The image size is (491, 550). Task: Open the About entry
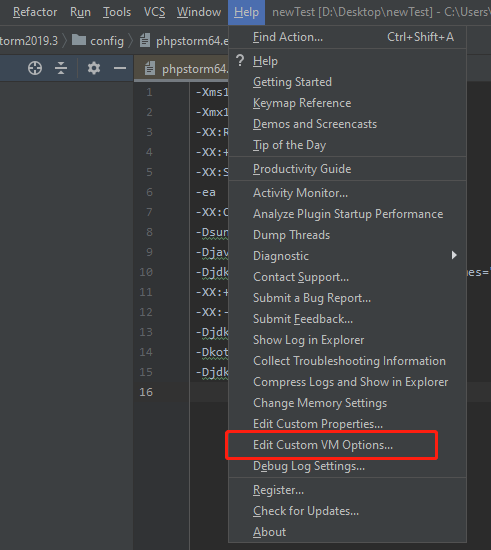347,532
